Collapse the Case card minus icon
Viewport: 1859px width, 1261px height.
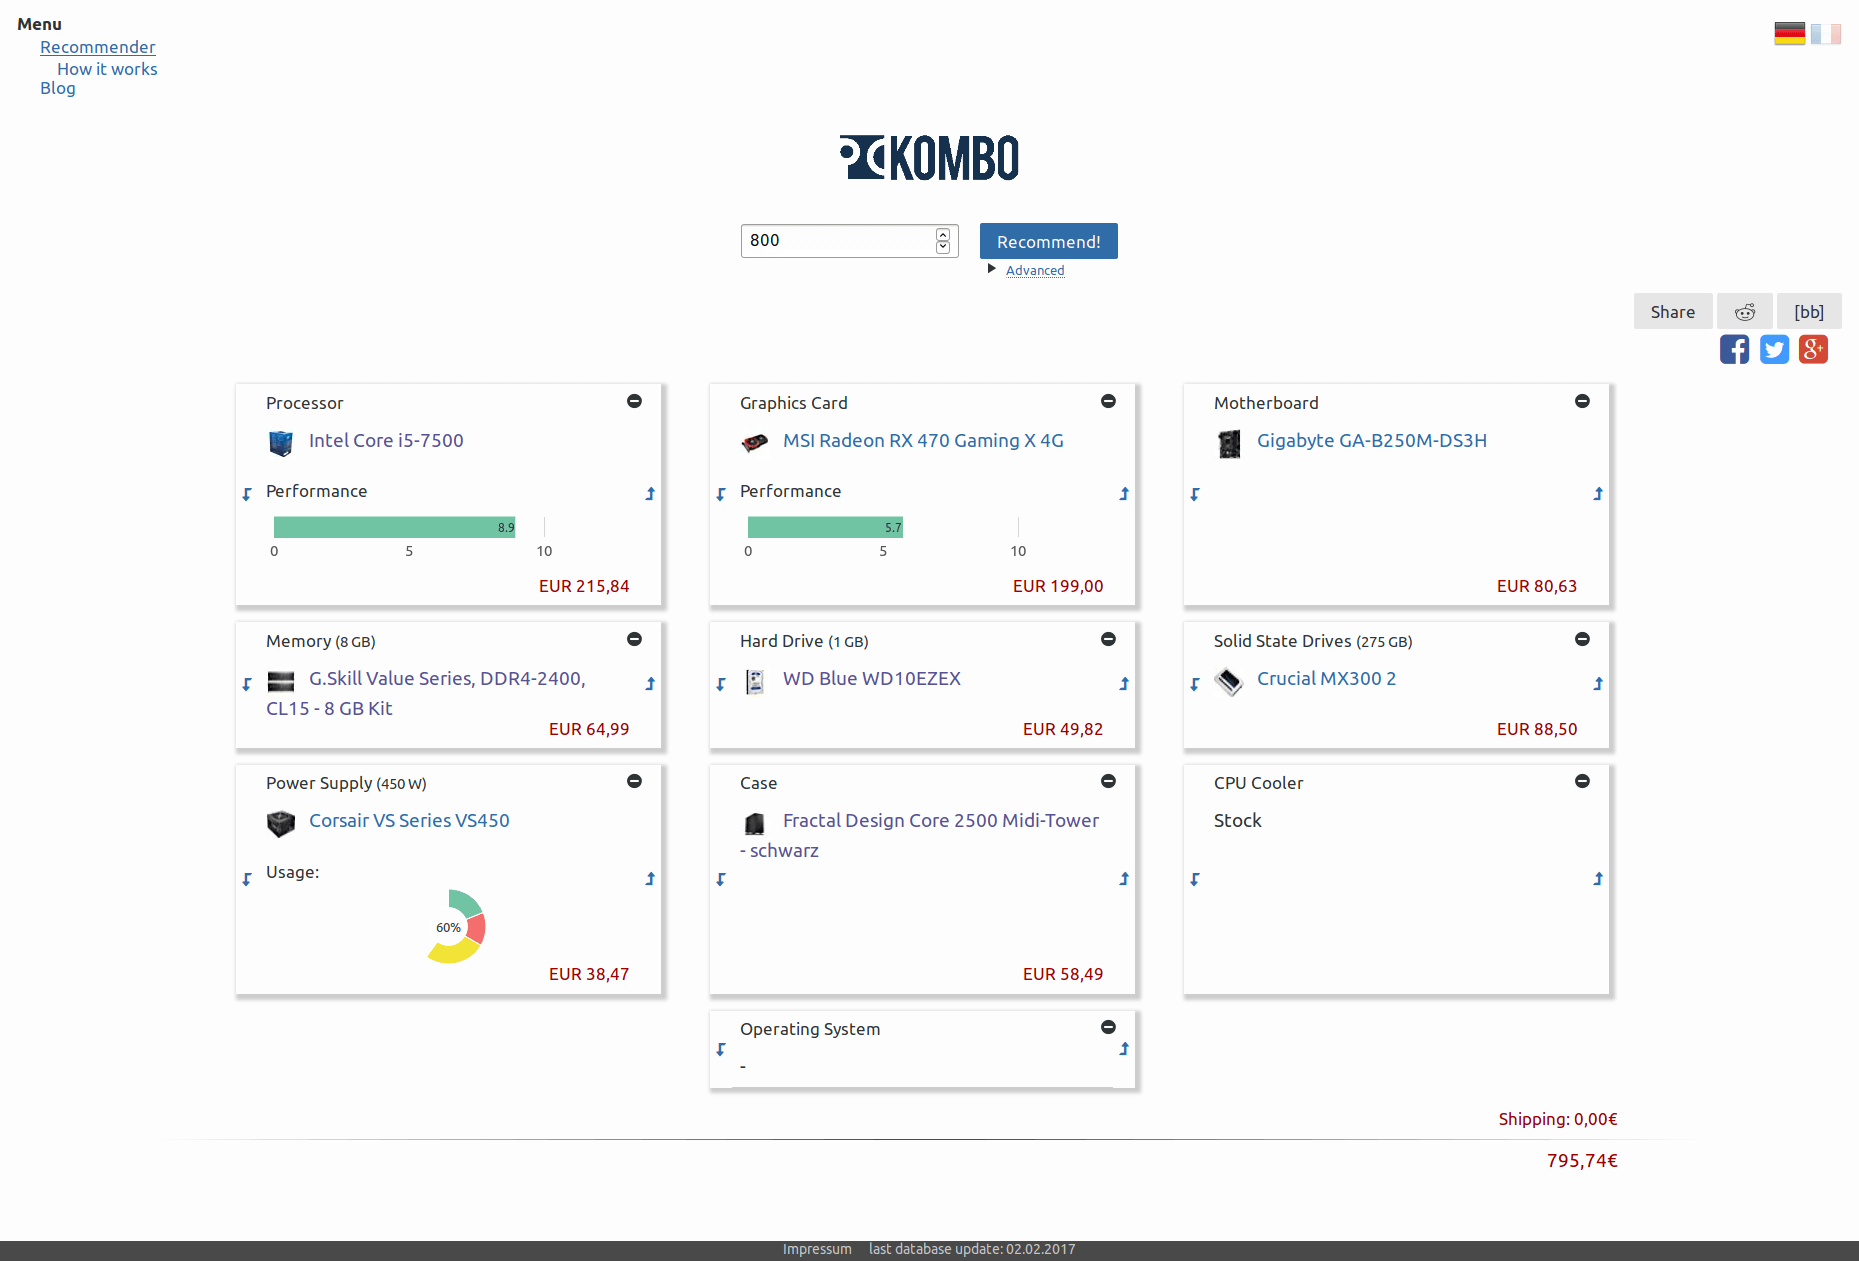click(x=1108, y=781)
